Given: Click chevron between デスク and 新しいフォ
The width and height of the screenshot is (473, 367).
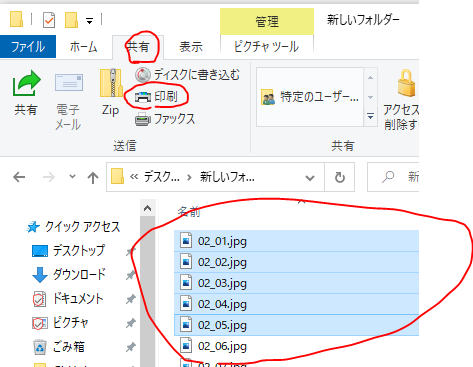Looking at the screenshot, I should click(189, 177).
